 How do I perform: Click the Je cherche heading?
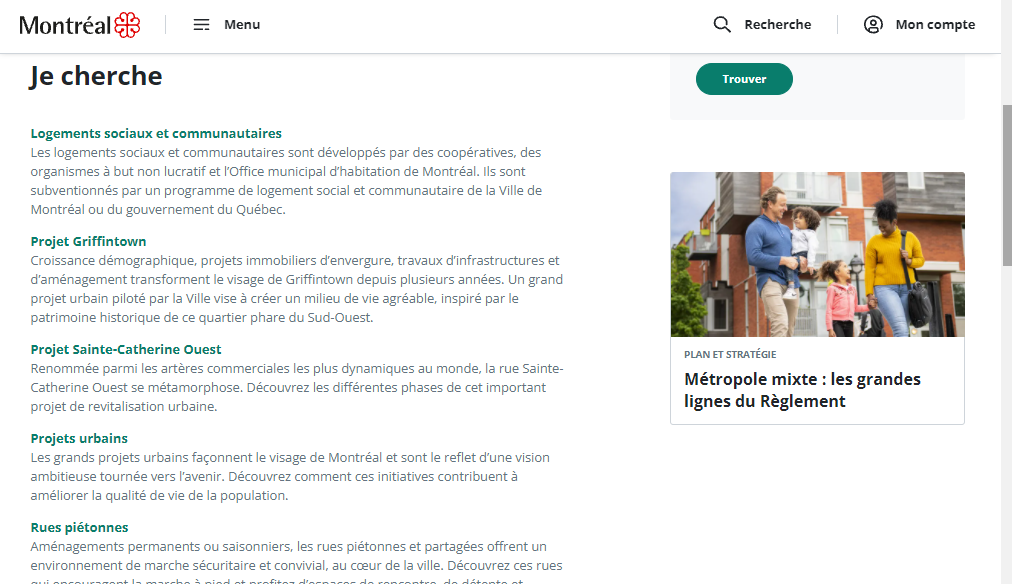[x=96, y=76]
